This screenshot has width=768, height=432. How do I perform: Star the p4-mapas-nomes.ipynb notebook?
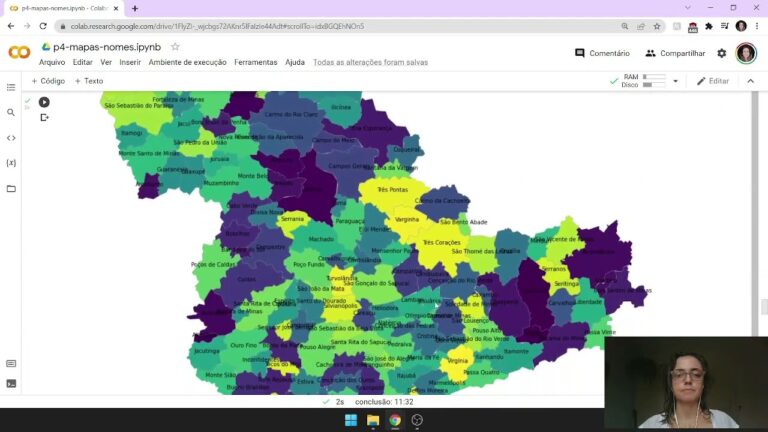pyautogui.click(x=175, y=47)
